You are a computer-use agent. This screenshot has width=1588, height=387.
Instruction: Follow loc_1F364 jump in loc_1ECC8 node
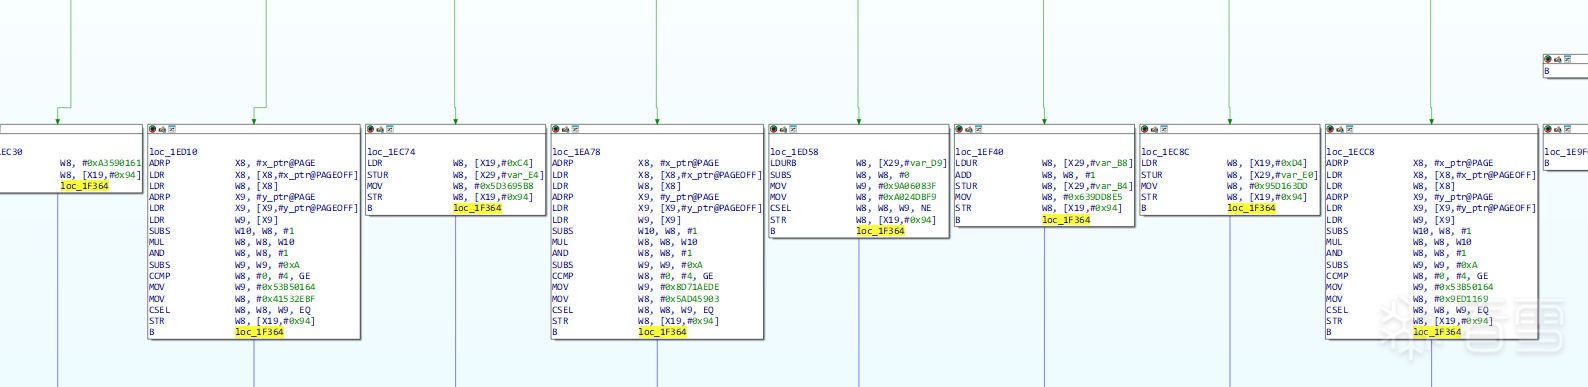coord(1437,332)
